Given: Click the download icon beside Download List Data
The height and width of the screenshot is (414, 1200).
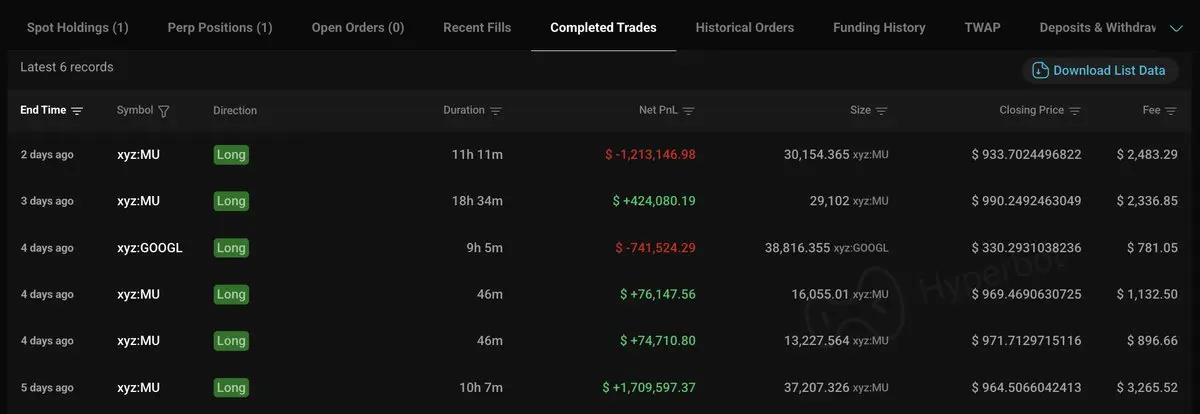Looking at the screenshot, I should [x=1040, y=70].
